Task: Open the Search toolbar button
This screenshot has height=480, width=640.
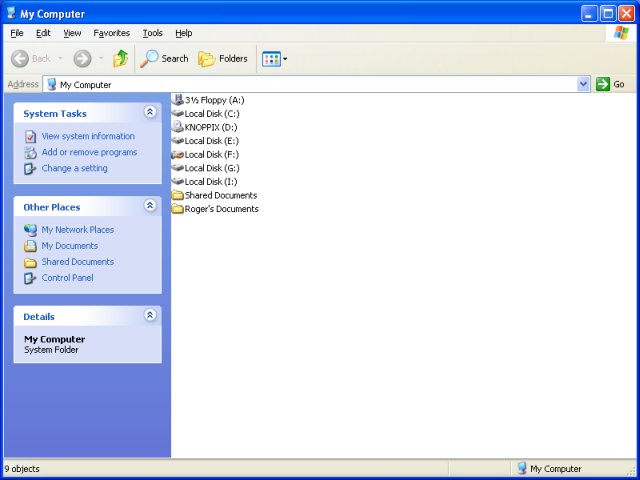Action: tap(165, 59)
